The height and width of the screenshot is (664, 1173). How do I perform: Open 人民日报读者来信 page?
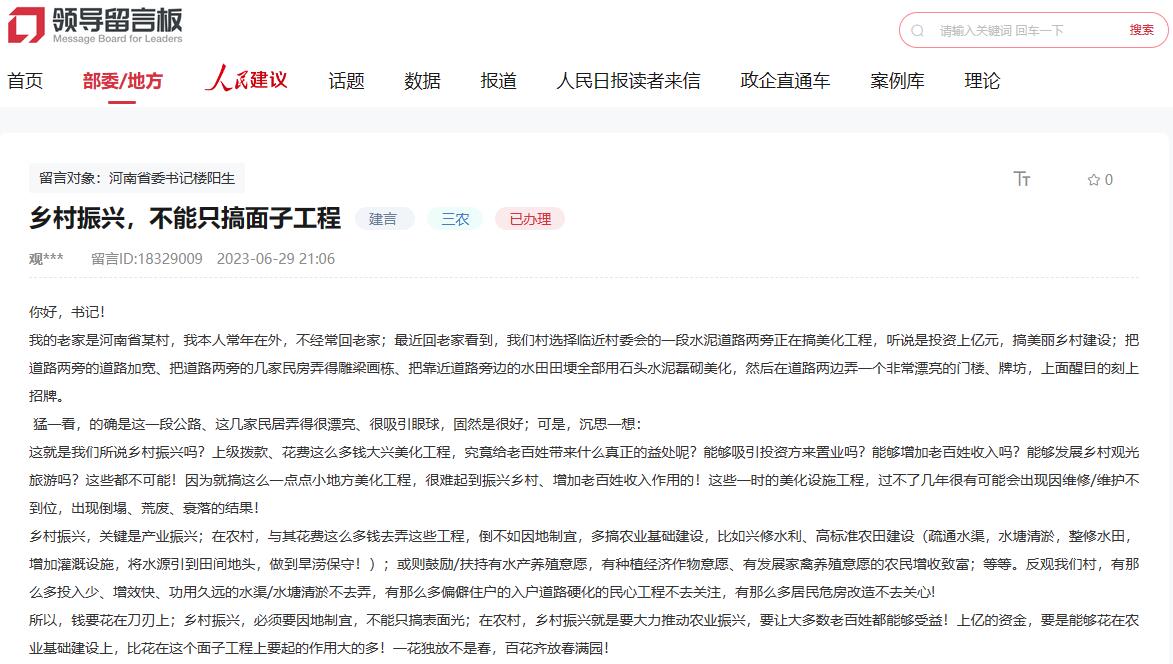click(629, 80)
